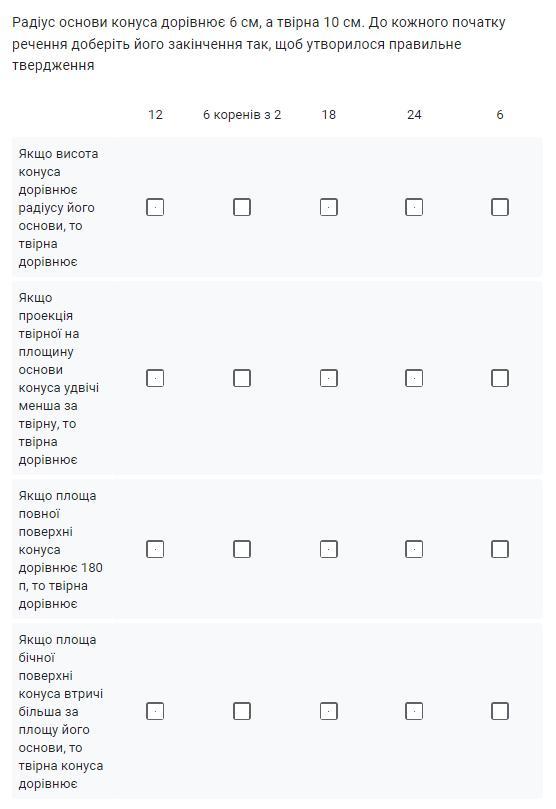Check 18 for the projection of slant row
This screenshot has height=809, width=556.
tap(329, 378)
